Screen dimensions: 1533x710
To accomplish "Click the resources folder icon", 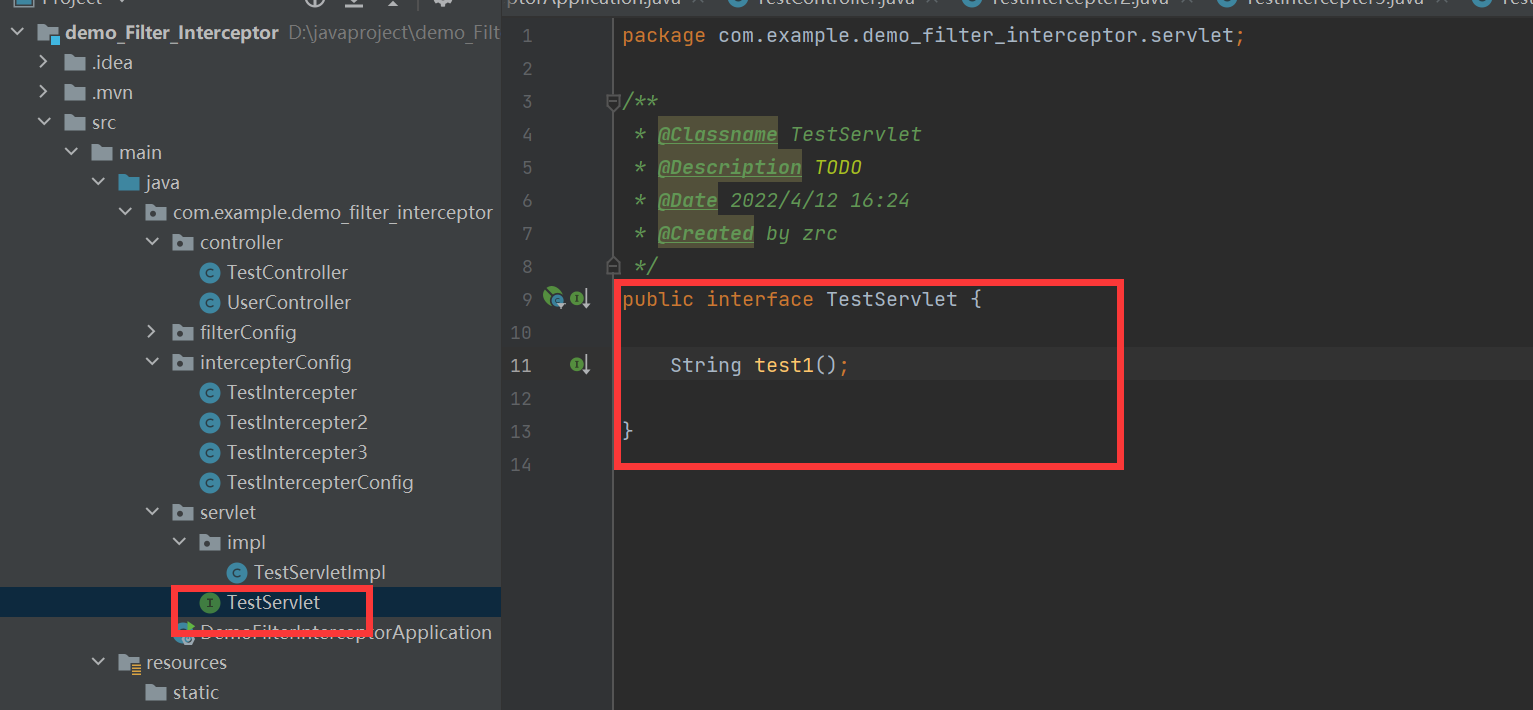I will (129, 663).
